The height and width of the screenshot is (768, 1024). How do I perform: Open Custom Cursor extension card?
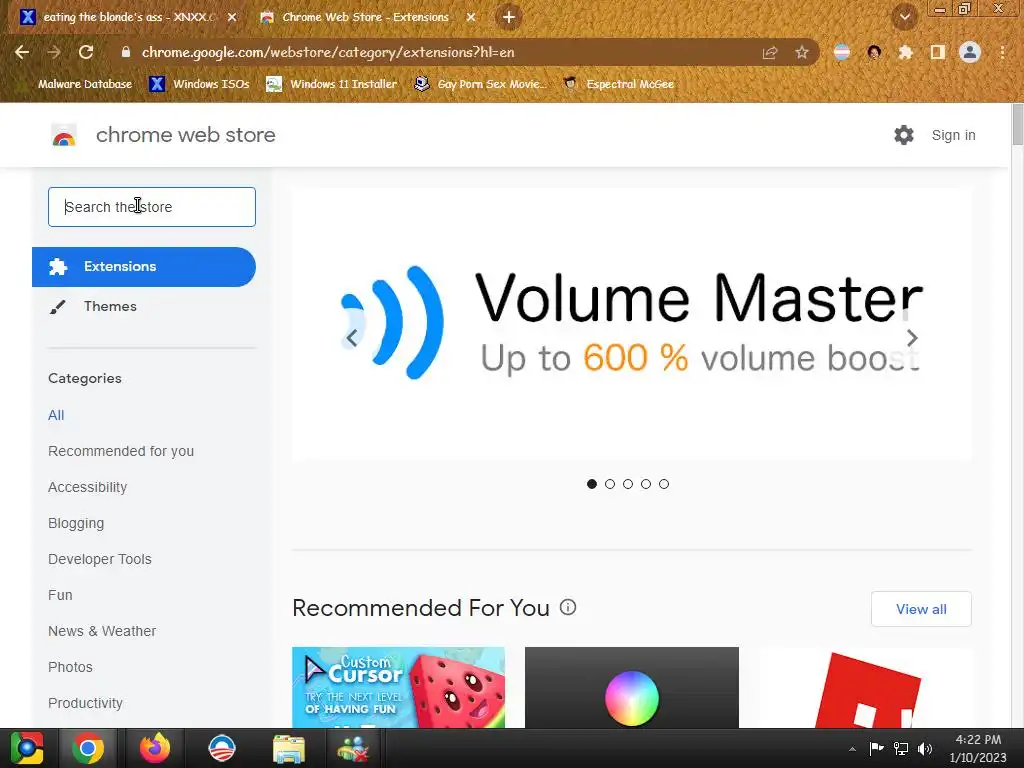click(x=398, y=687)
